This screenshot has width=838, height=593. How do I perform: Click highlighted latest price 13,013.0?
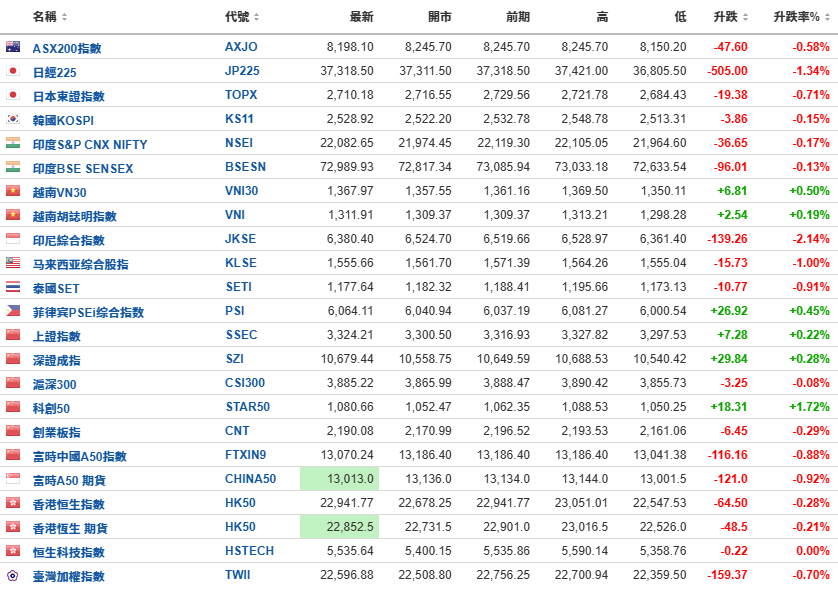339,479
